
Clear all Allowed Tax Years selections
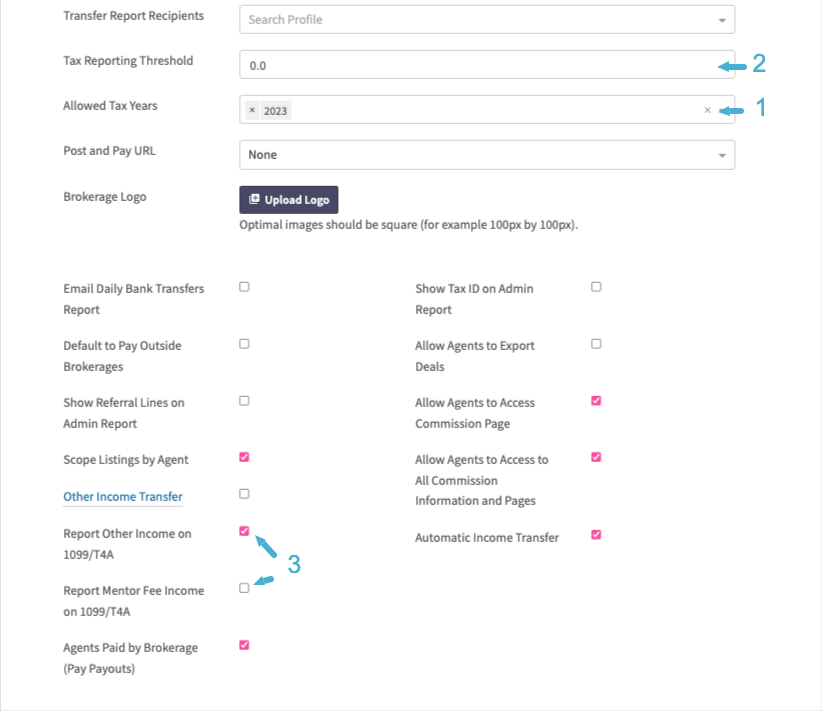[x=707, y=110]
